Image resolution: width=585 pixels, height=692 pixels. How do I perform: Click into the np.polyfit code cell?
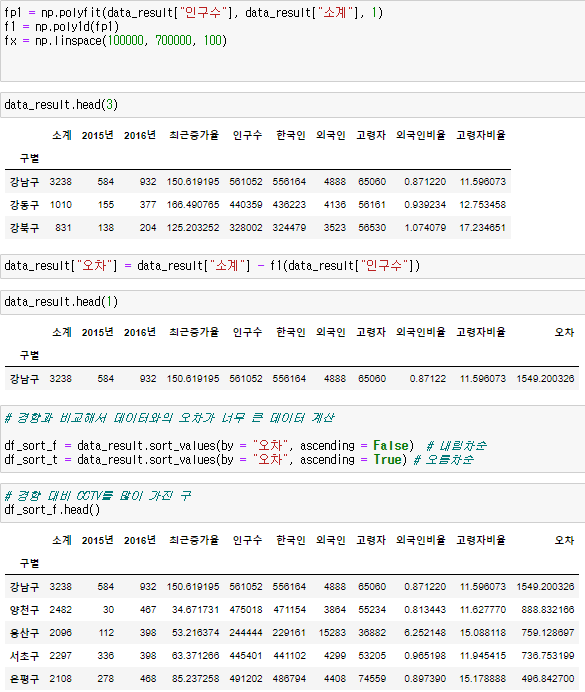click(x=292, y=40)
